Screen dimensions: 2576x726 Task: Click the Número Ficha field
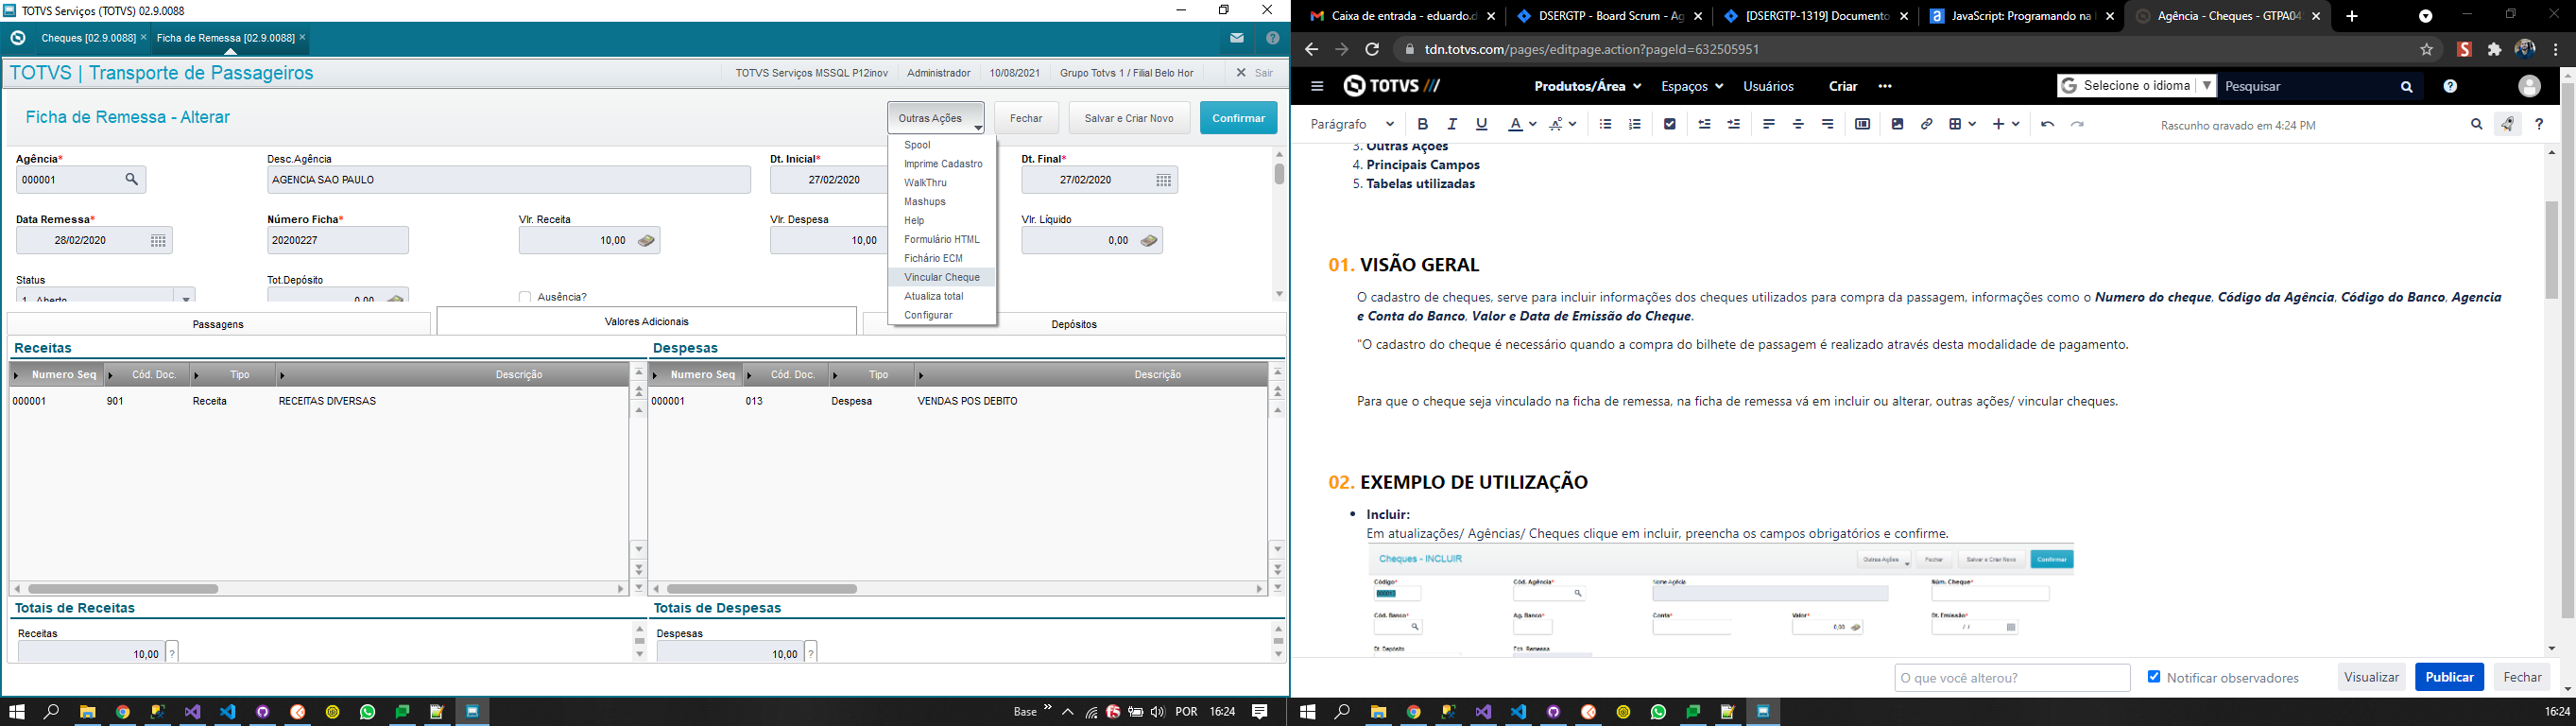pyautogui.click(x=338, y=240)
